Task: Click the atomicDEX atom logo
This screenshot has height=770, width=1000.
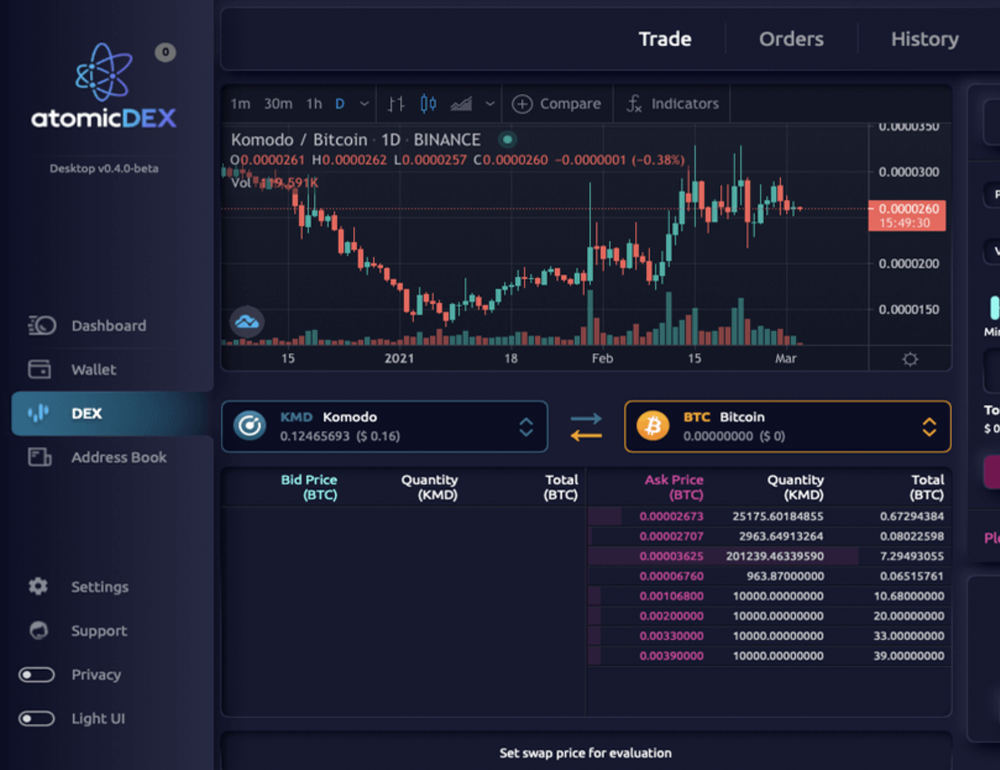Action: [x=104, y=72]
